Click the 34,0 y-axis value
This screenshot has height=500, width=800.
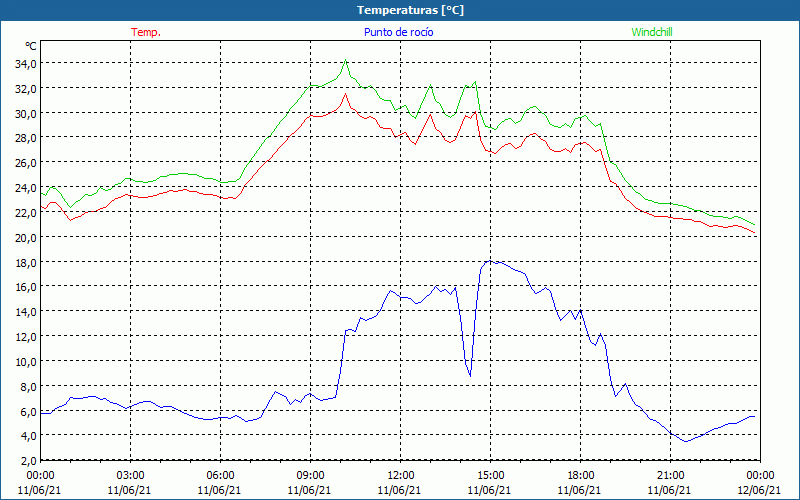pos(27,64)
